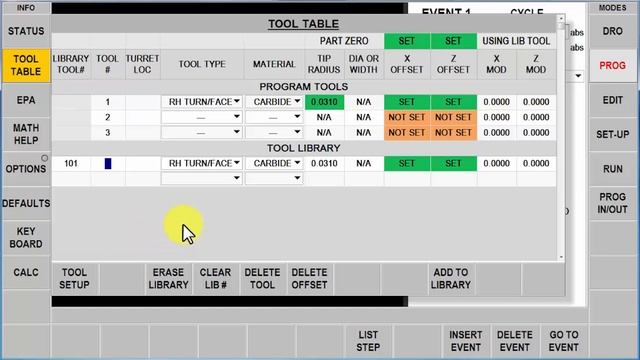Viewport: 640px width, 360px height.
Task: Open library tool 101 MATERIAL dropdown
Action: (x=274, y=163)
